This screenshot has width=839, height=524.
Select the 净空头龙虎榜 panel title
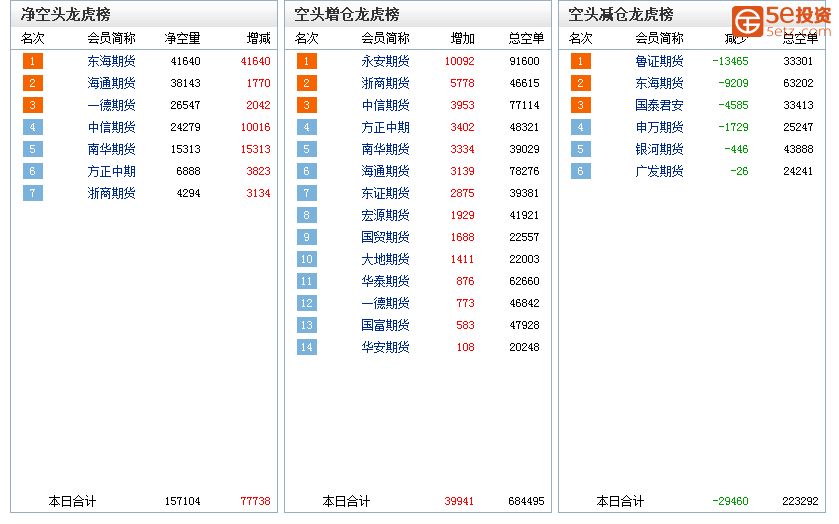65,14
